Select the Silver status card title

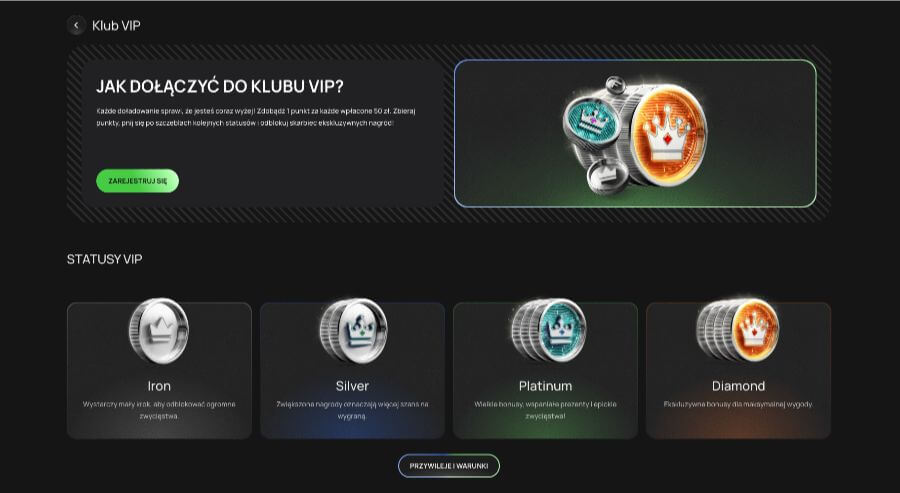click(x=352, y=386)
